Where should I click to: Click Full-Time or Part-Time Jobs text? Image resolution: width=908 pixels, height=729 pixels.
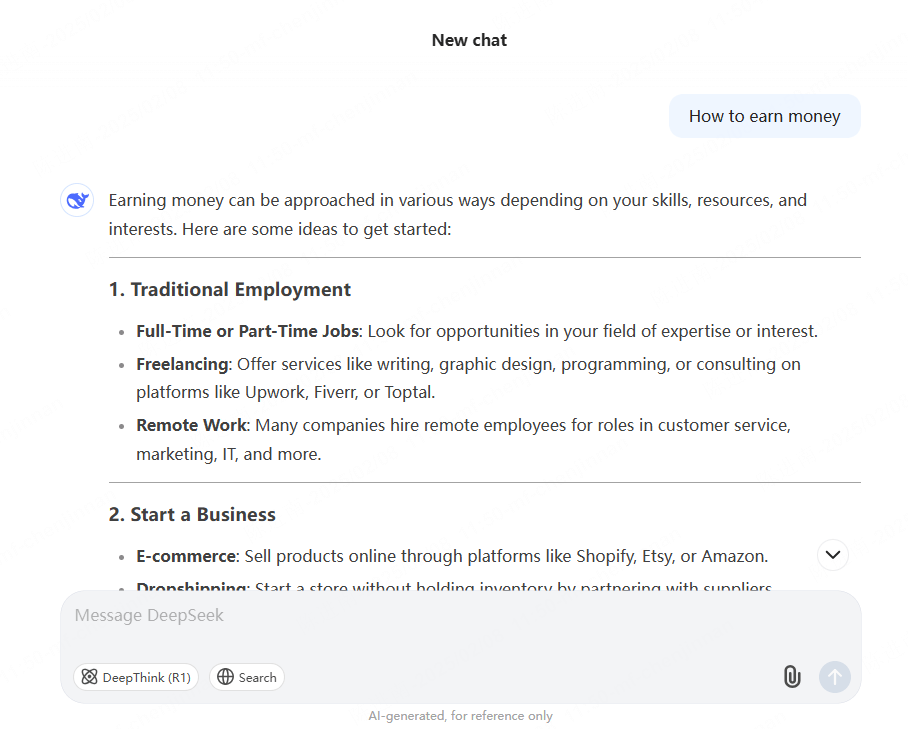click(x=247, y=331)
